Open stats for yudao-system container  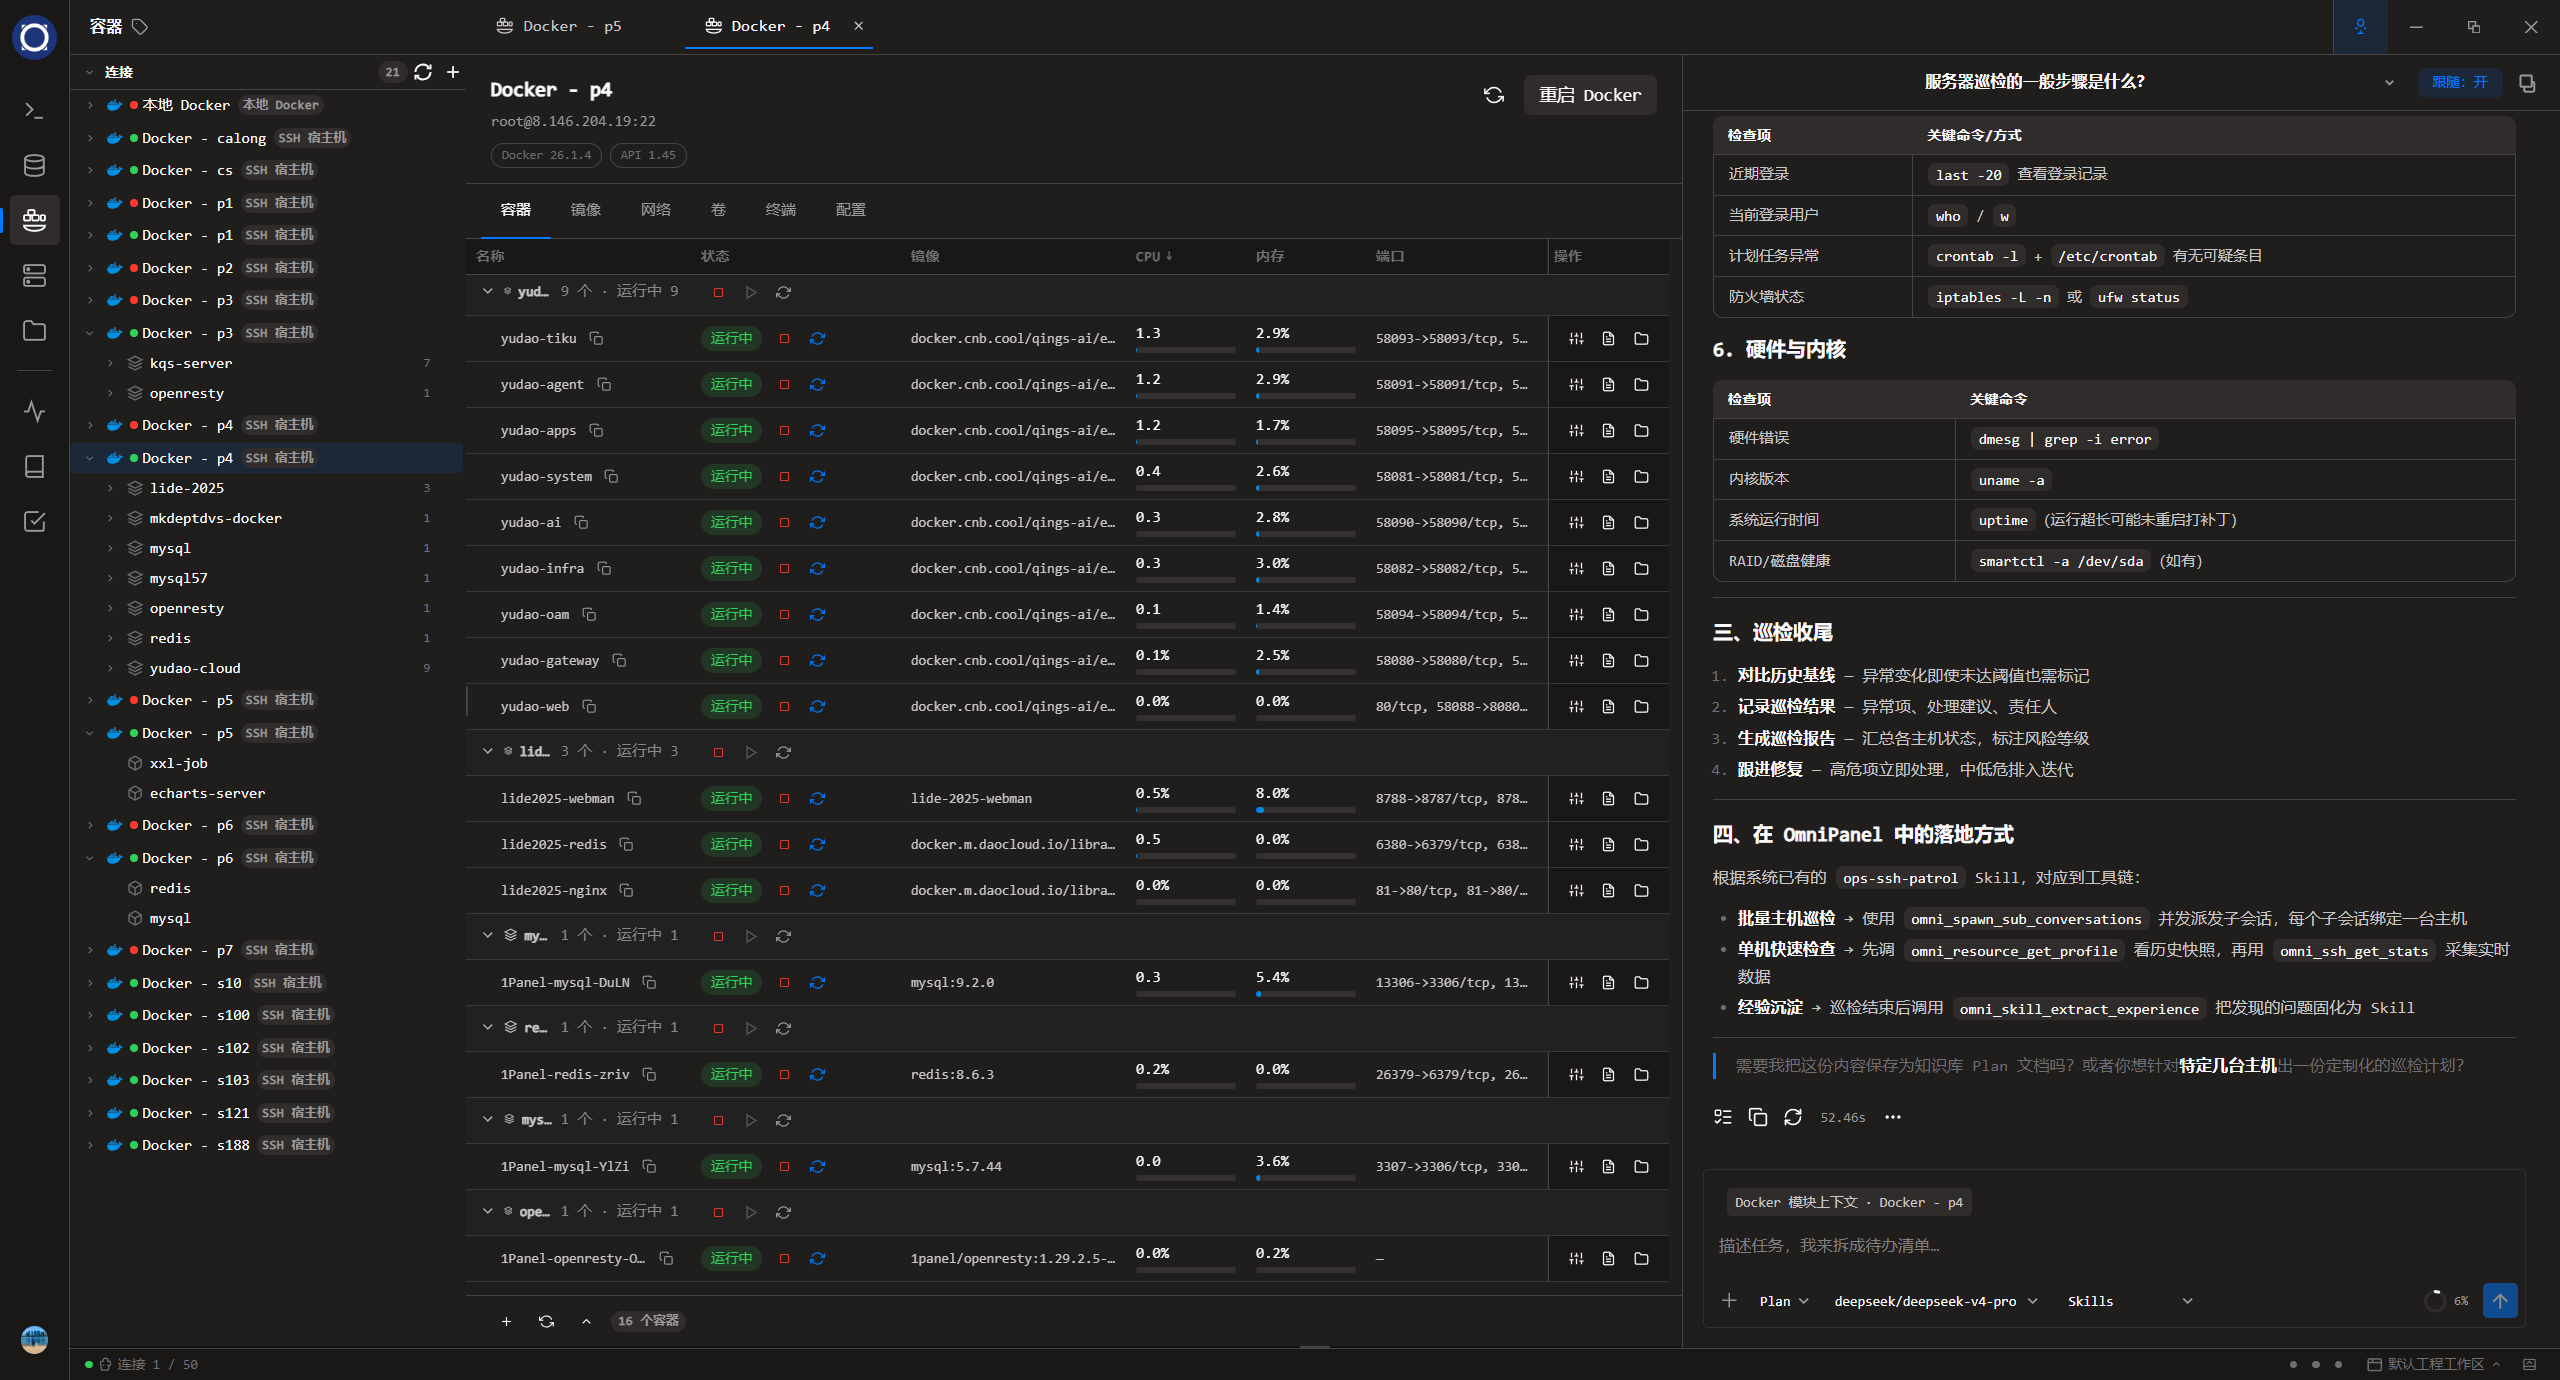pyautogui.click(x=1576, y=477)
